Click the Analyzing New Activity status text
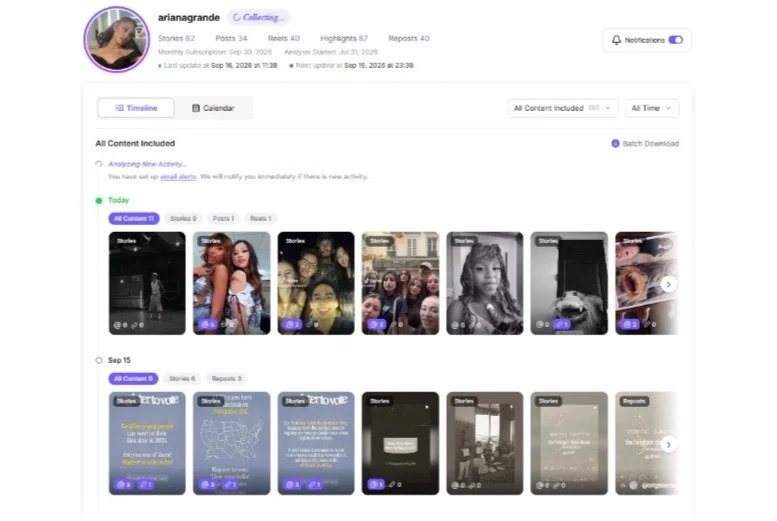The width and height of the screenshot is (777, 521). click(x=147, y=164)
